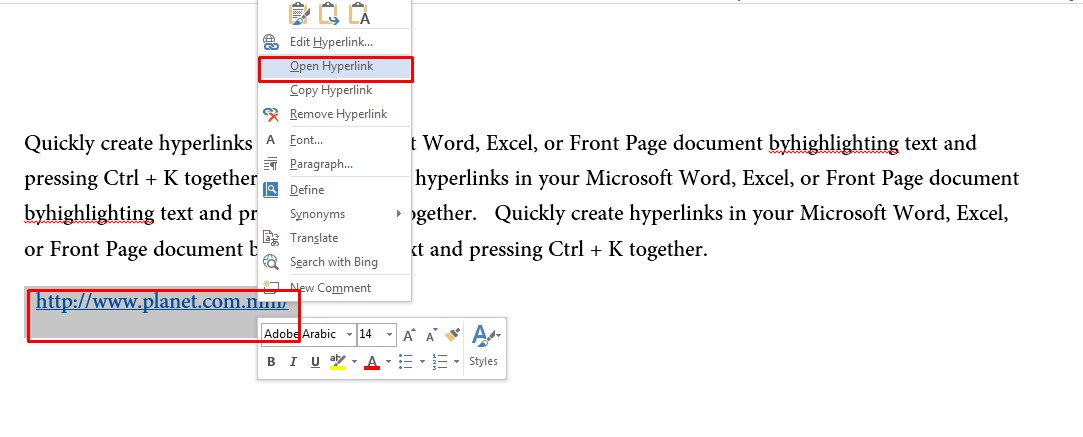Select Copy Hyperlink menu entry
The height and width of the screenshot is (437, 1083).
(335, 90)
